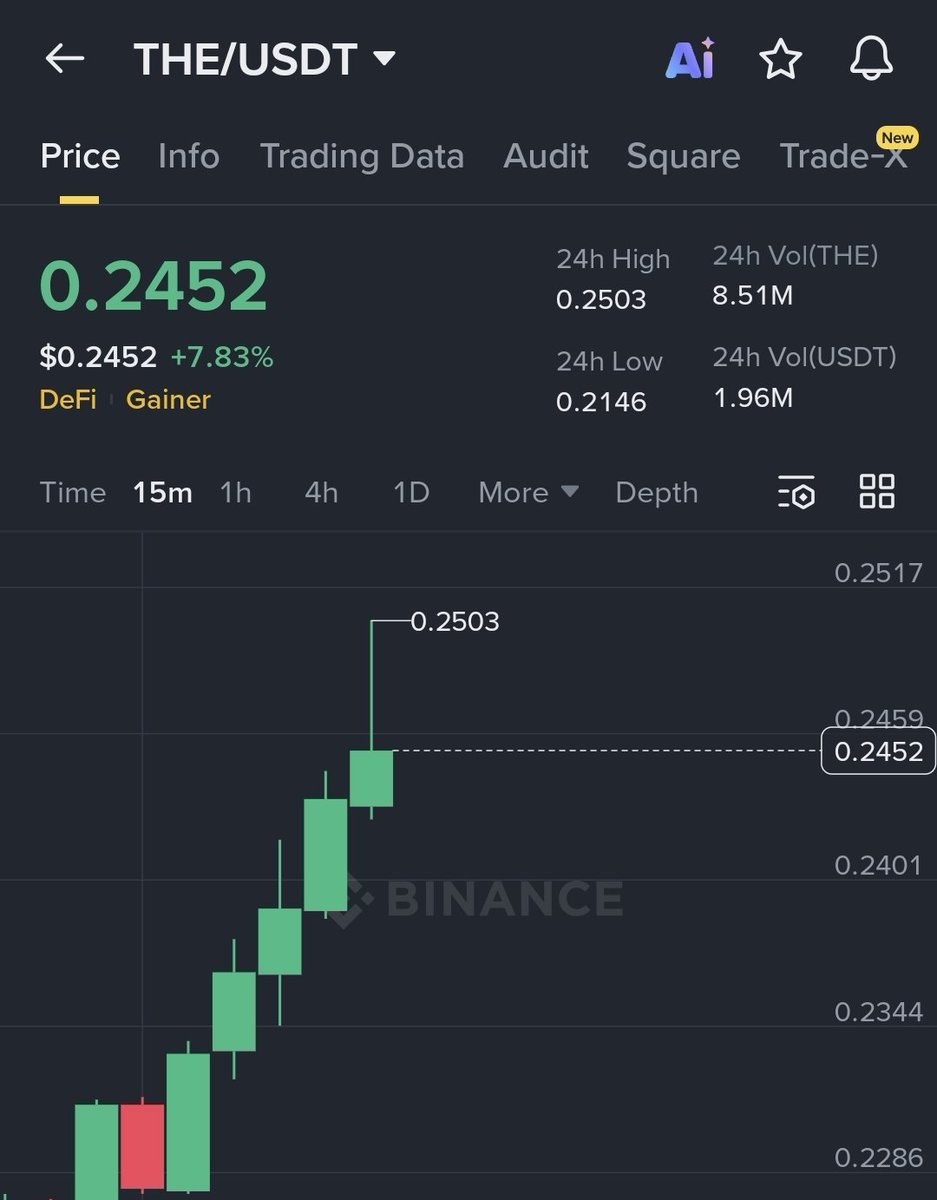Add THE/USDT to favorites via star icon
937x1200 pixels.
pyautogui.click(x=781, y=58)
